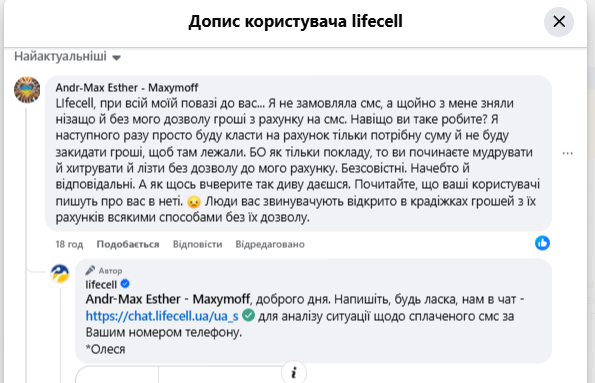Click Подобається under the comment

point(128,244)
